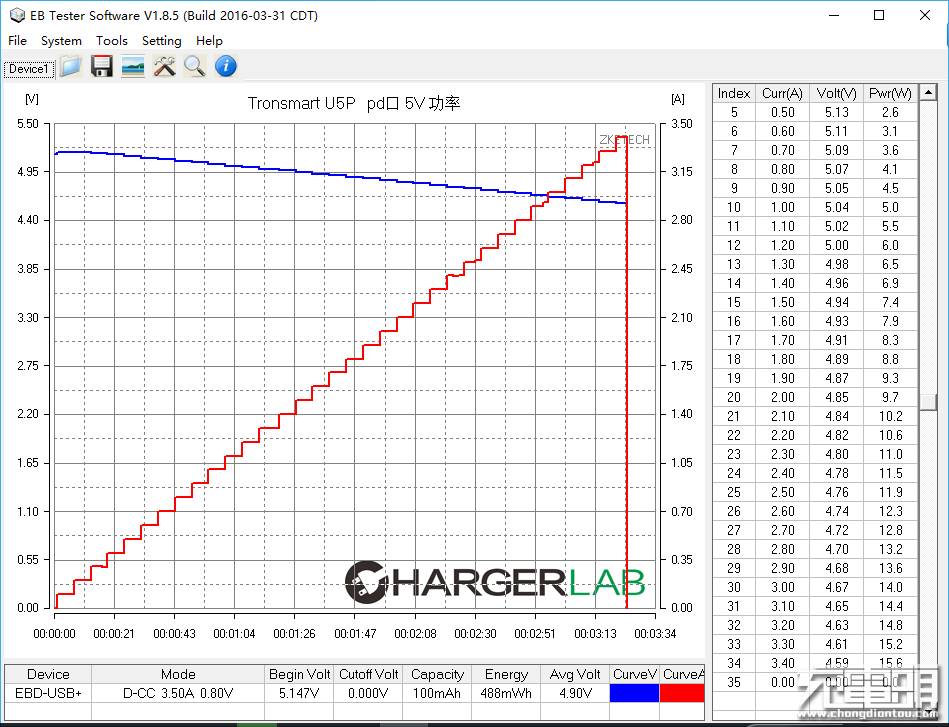Click the 4.93 voltage cell in row 16
This screenshot has height=727, width=949.
point(836,321)
